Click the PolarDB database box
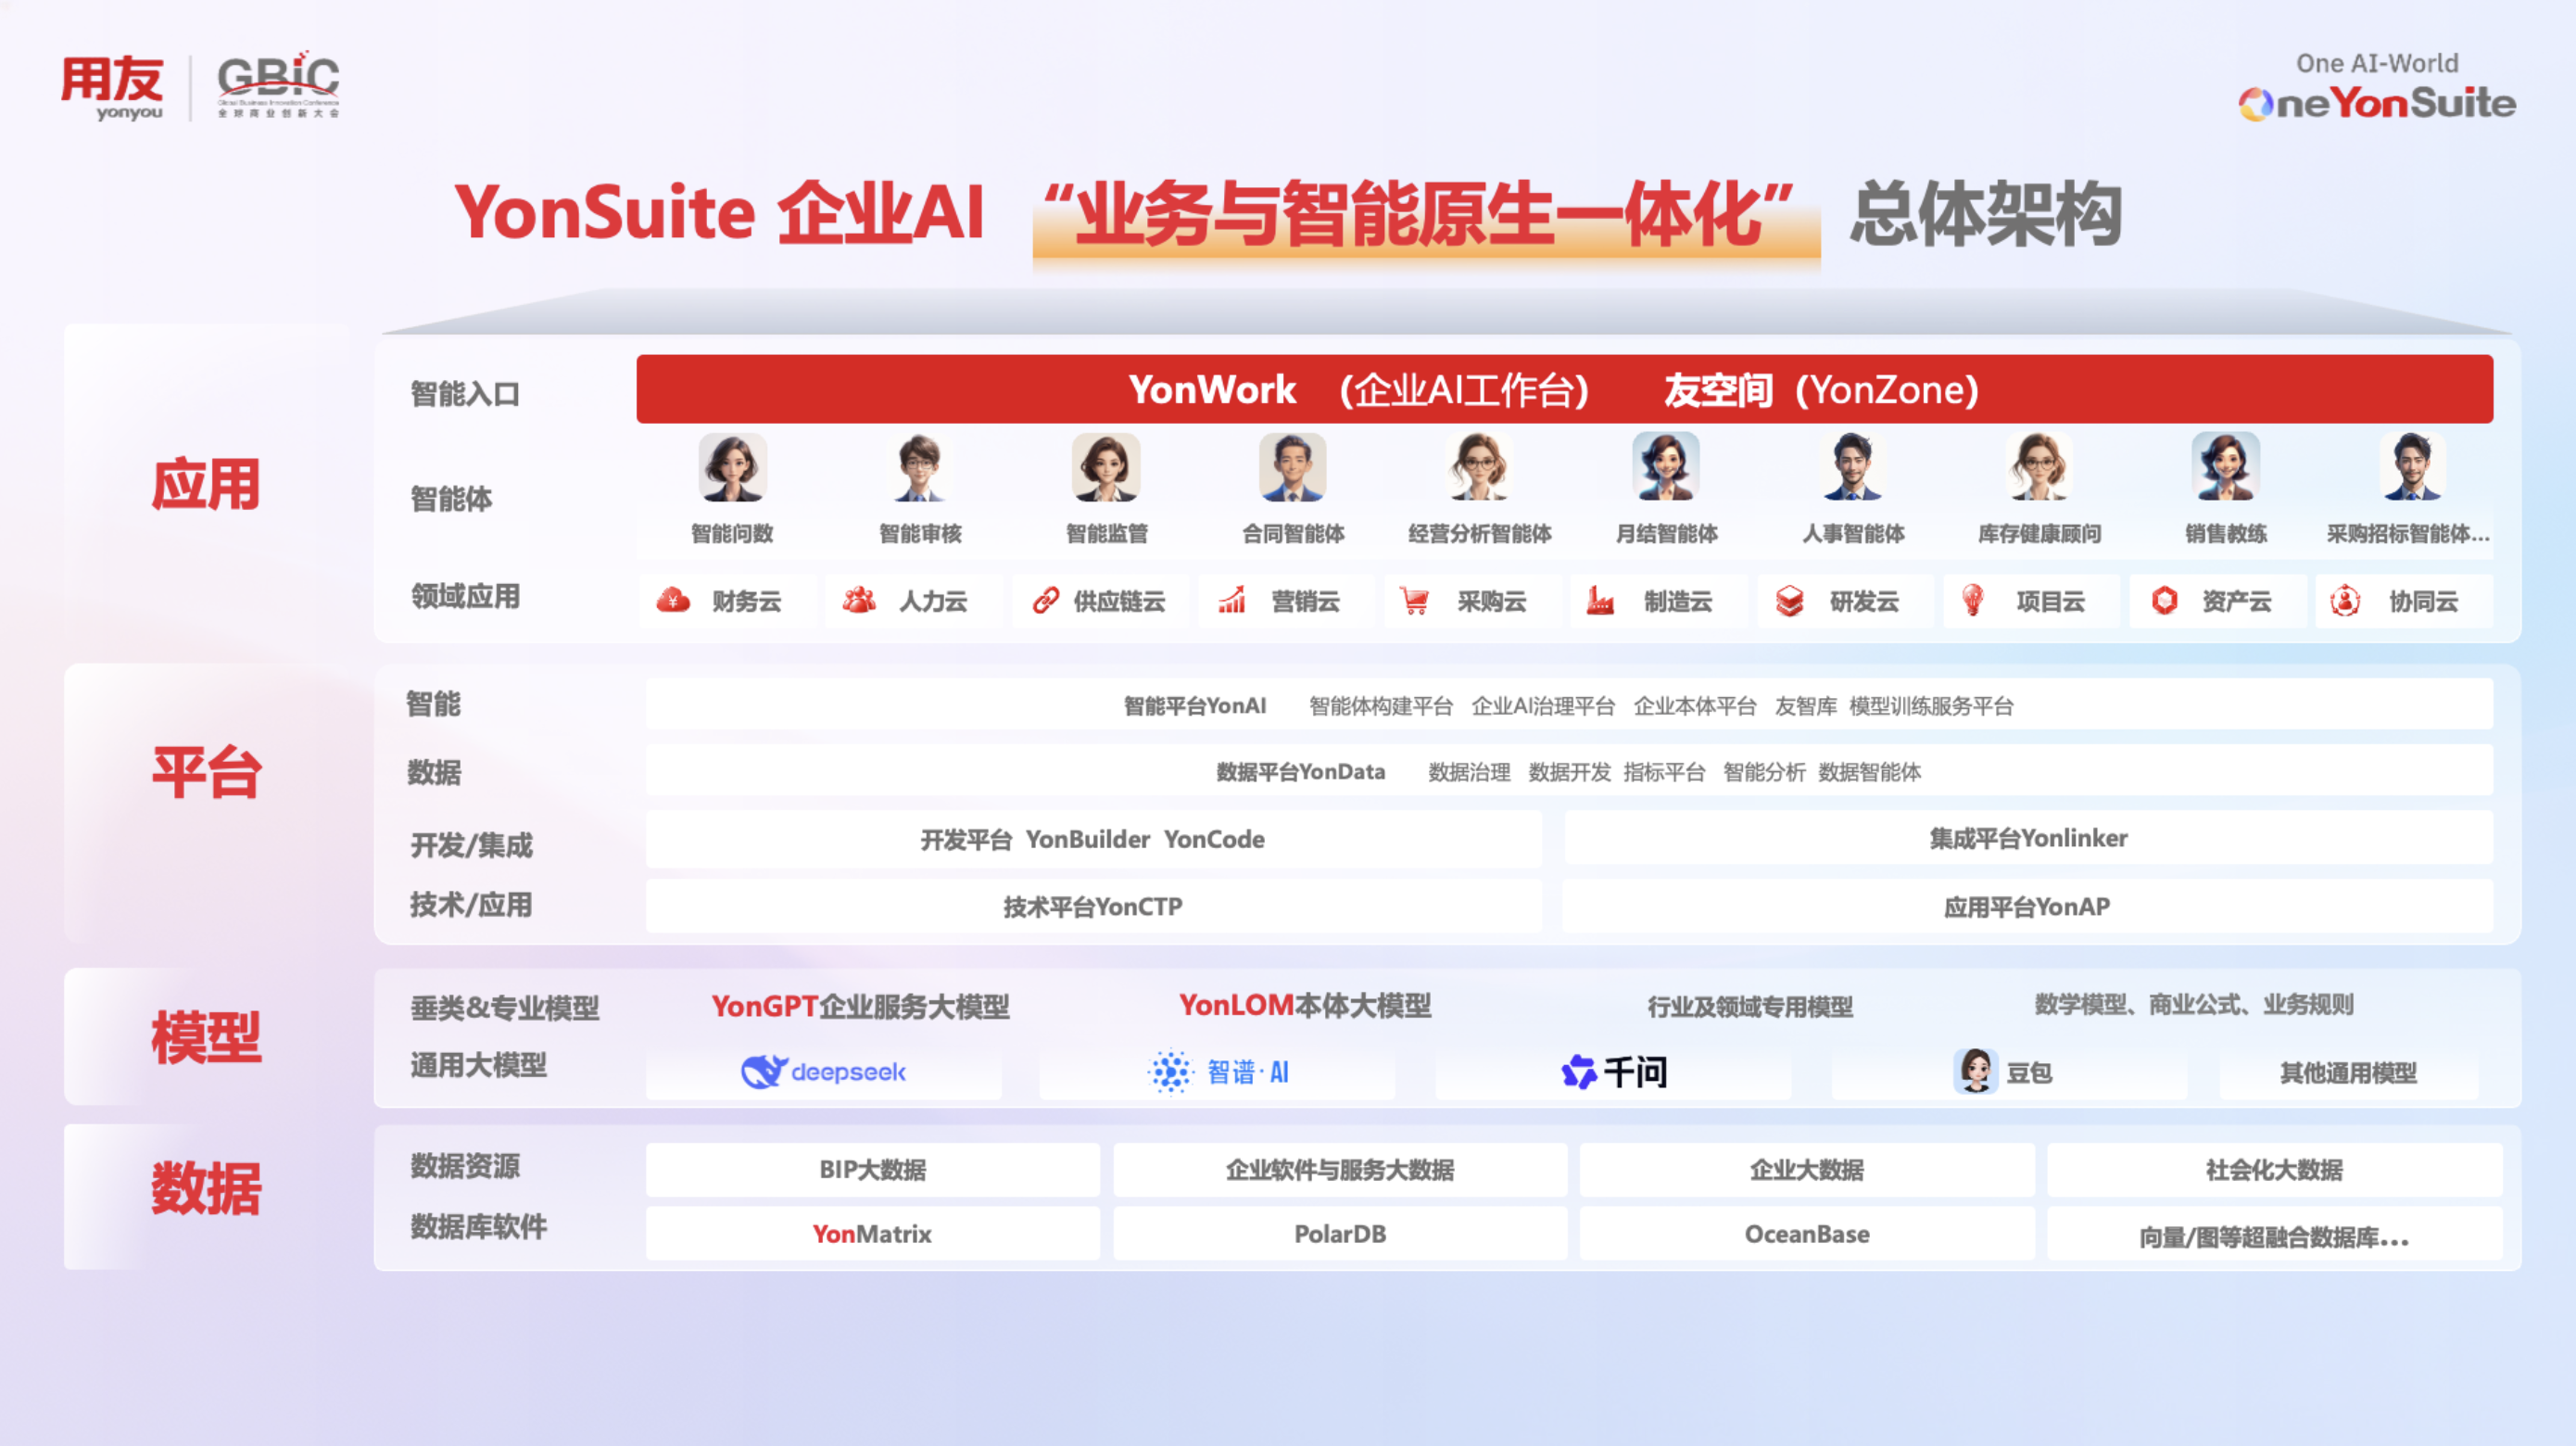The height and width of the screenshot is (1446, 2576). pyautogui.click(x=1340, y=1234)
